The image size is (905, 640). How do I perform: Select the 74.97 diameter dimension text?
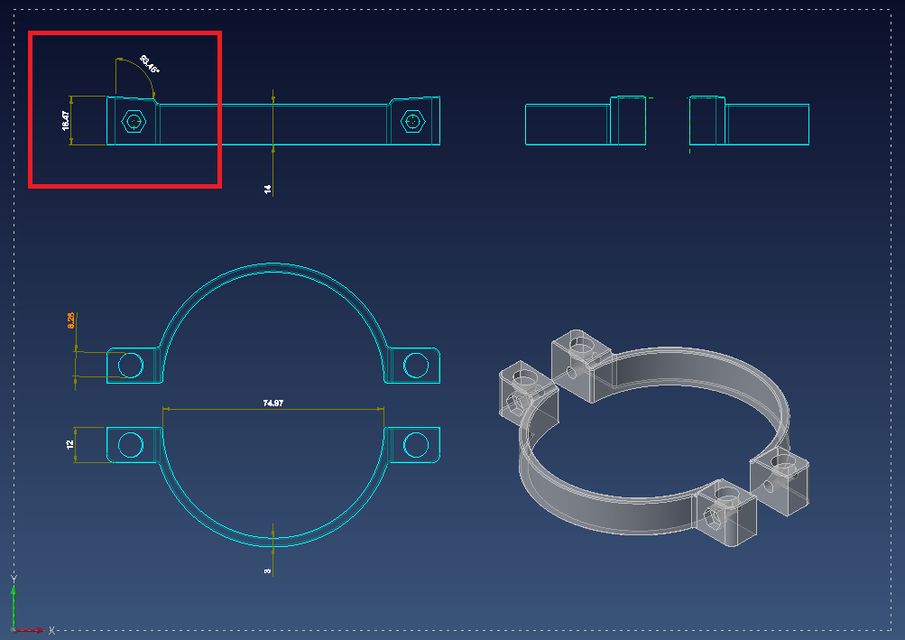272,404
